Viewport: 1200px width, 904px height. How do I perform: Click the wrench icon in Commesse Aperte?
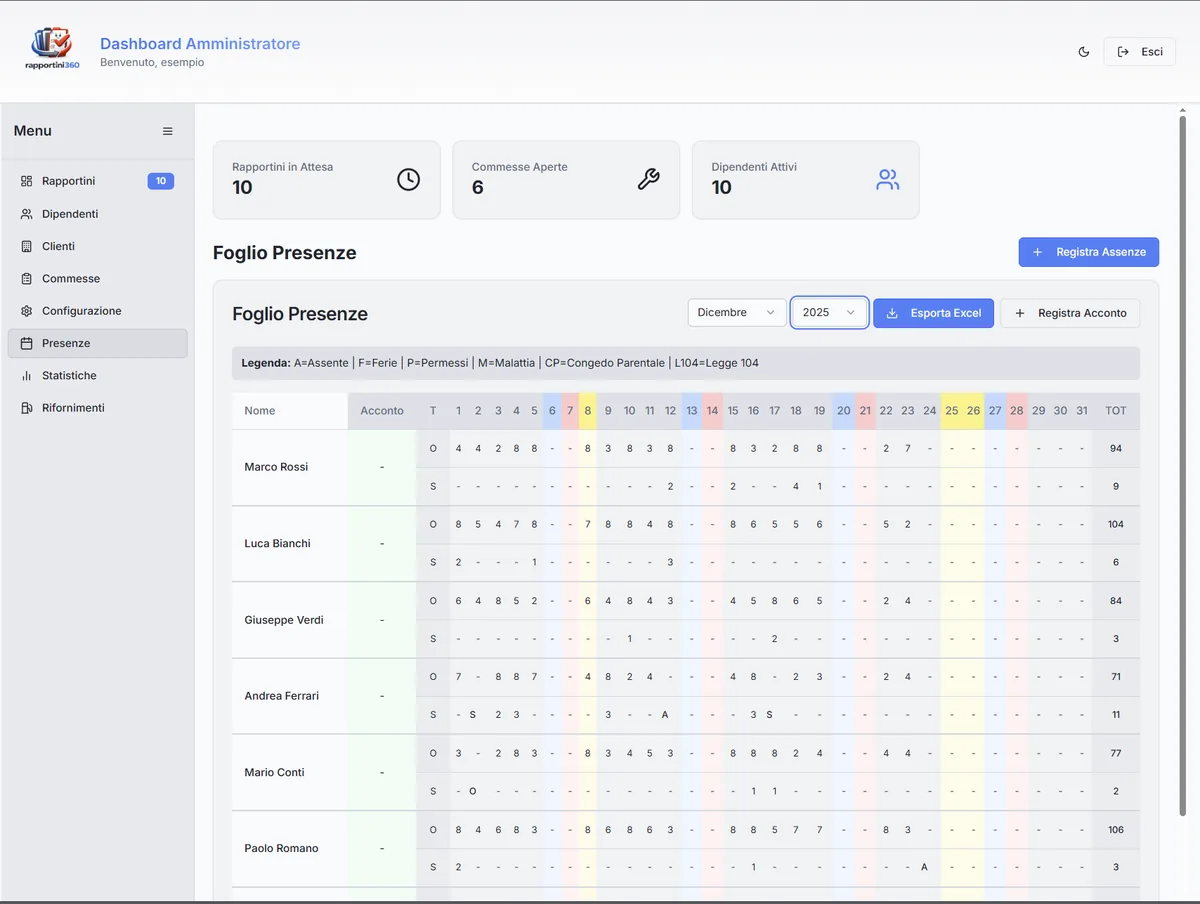coord(648,179)
